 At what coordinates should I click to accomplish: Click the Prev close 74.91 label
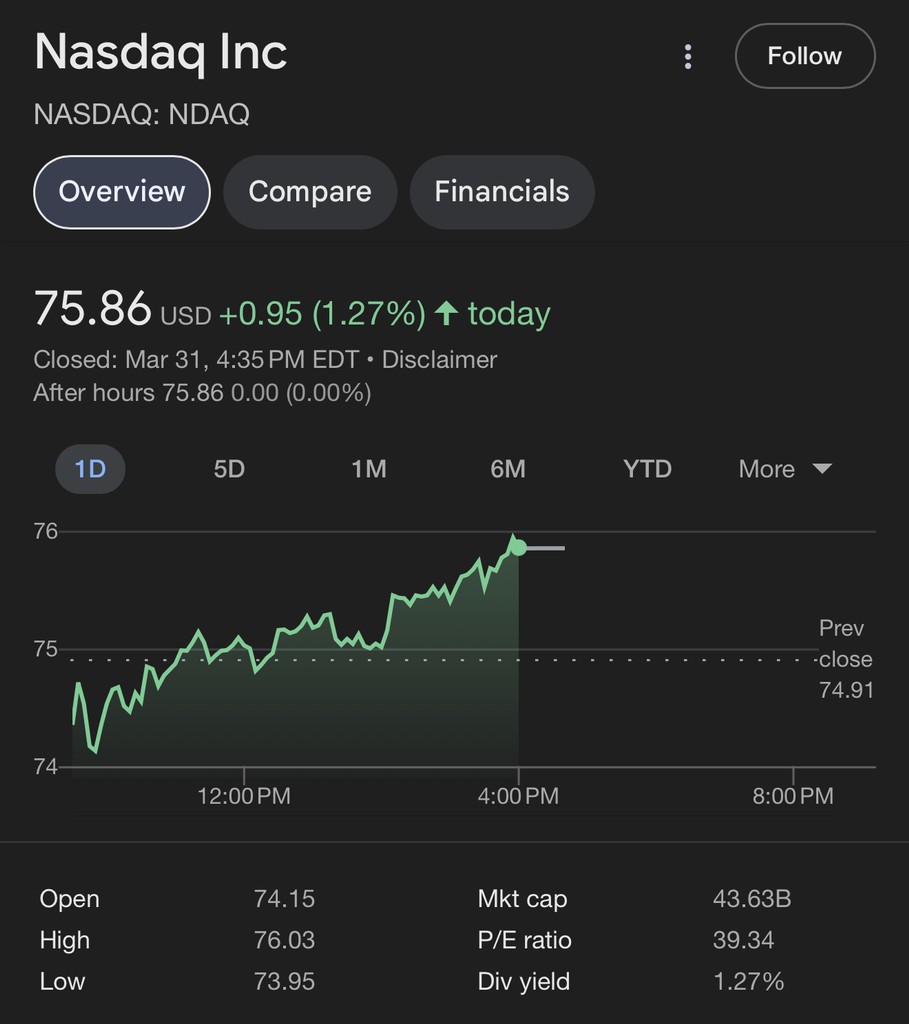[845, 659]
